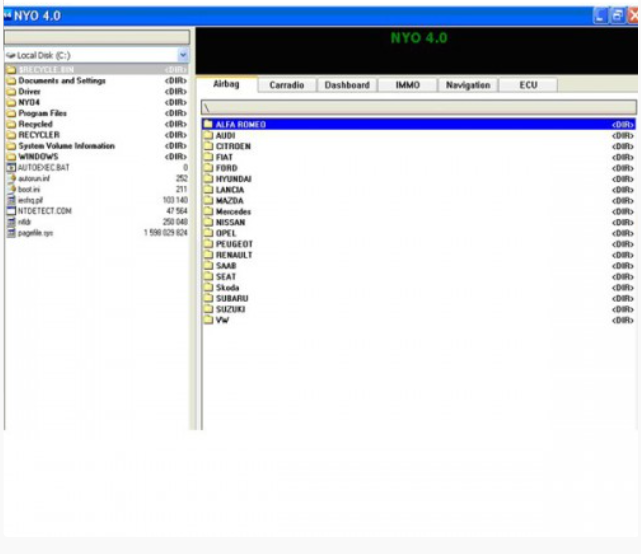Click the boot.ini file icon

12,189
